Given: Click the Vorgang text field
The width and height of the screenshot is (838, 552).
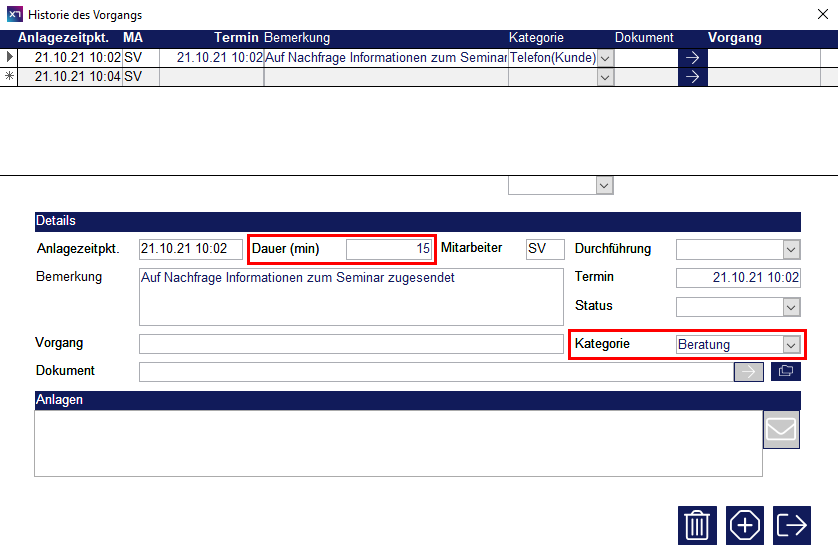Looking at the screenshot, I should click(350, 344).
